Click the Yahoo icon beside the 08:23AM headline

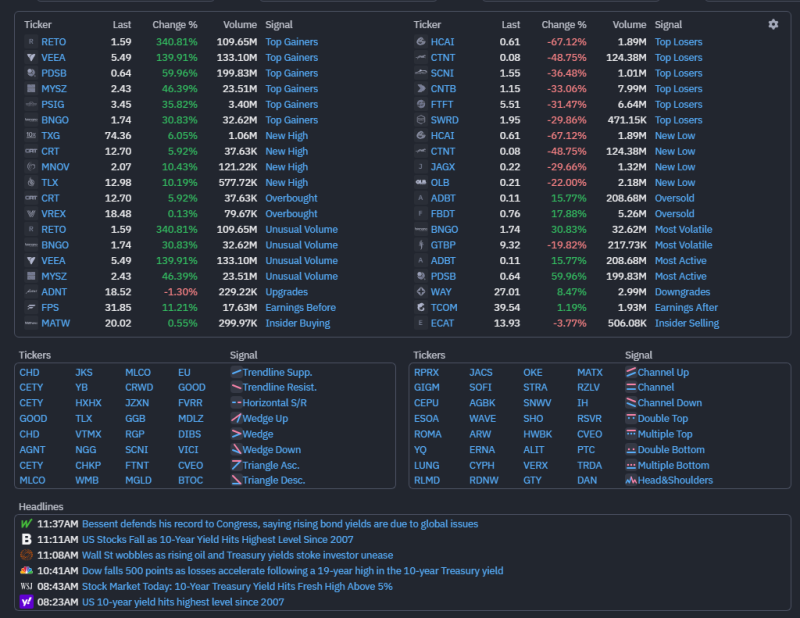coord(27,602)
